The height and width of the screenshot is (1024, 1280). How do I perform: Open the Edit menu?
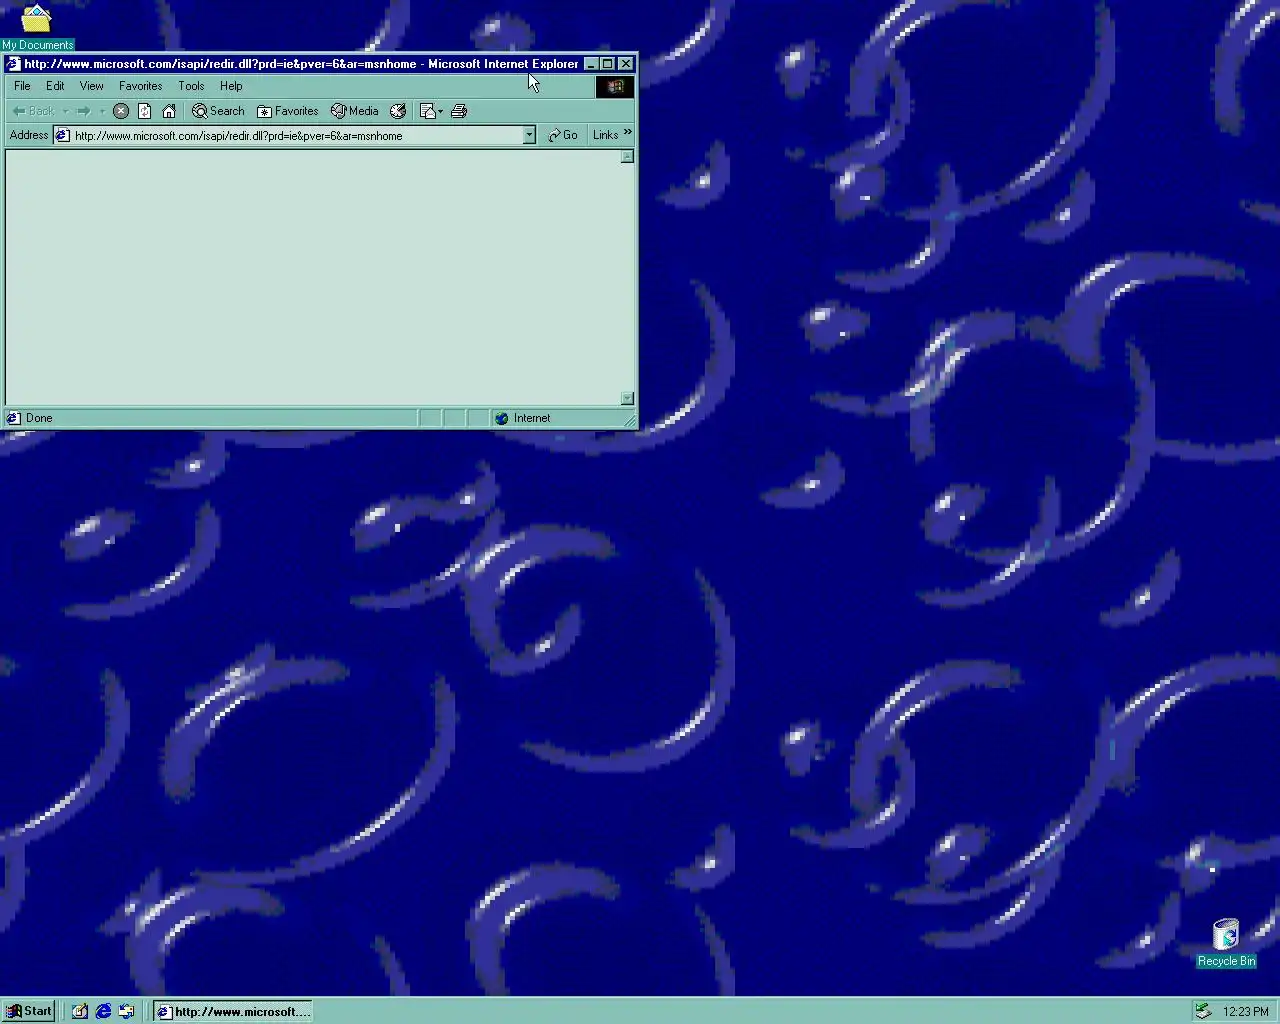click(55, 86)
